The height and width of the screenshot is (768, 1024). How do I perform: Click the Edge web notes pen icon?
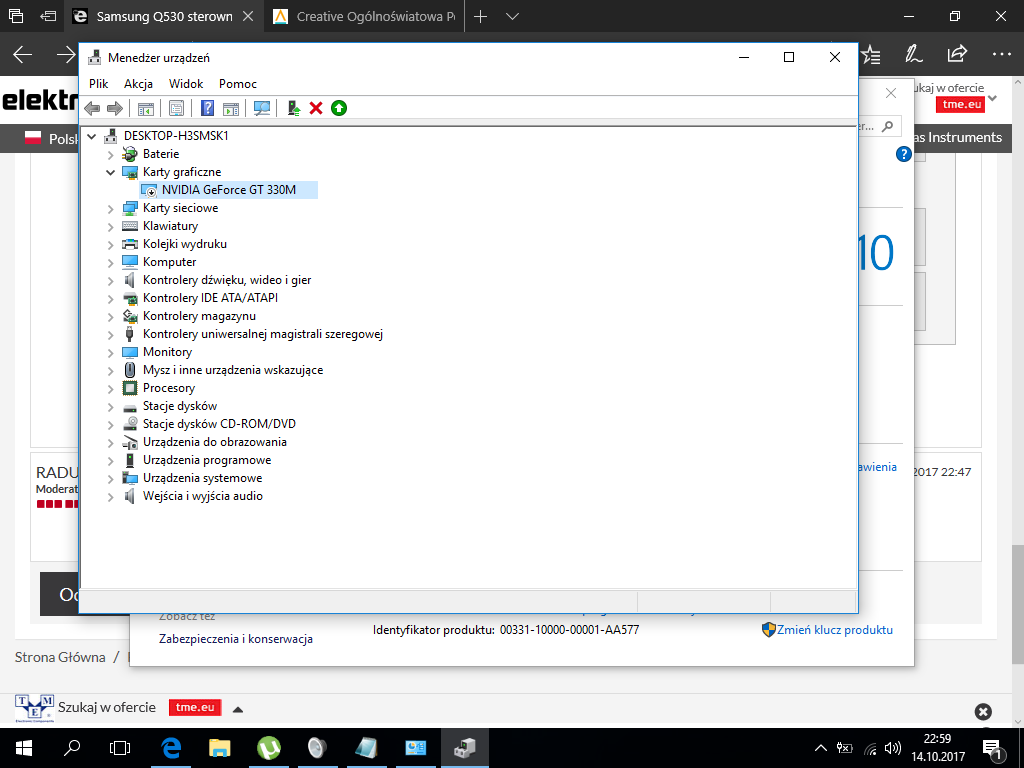[914, 54]
